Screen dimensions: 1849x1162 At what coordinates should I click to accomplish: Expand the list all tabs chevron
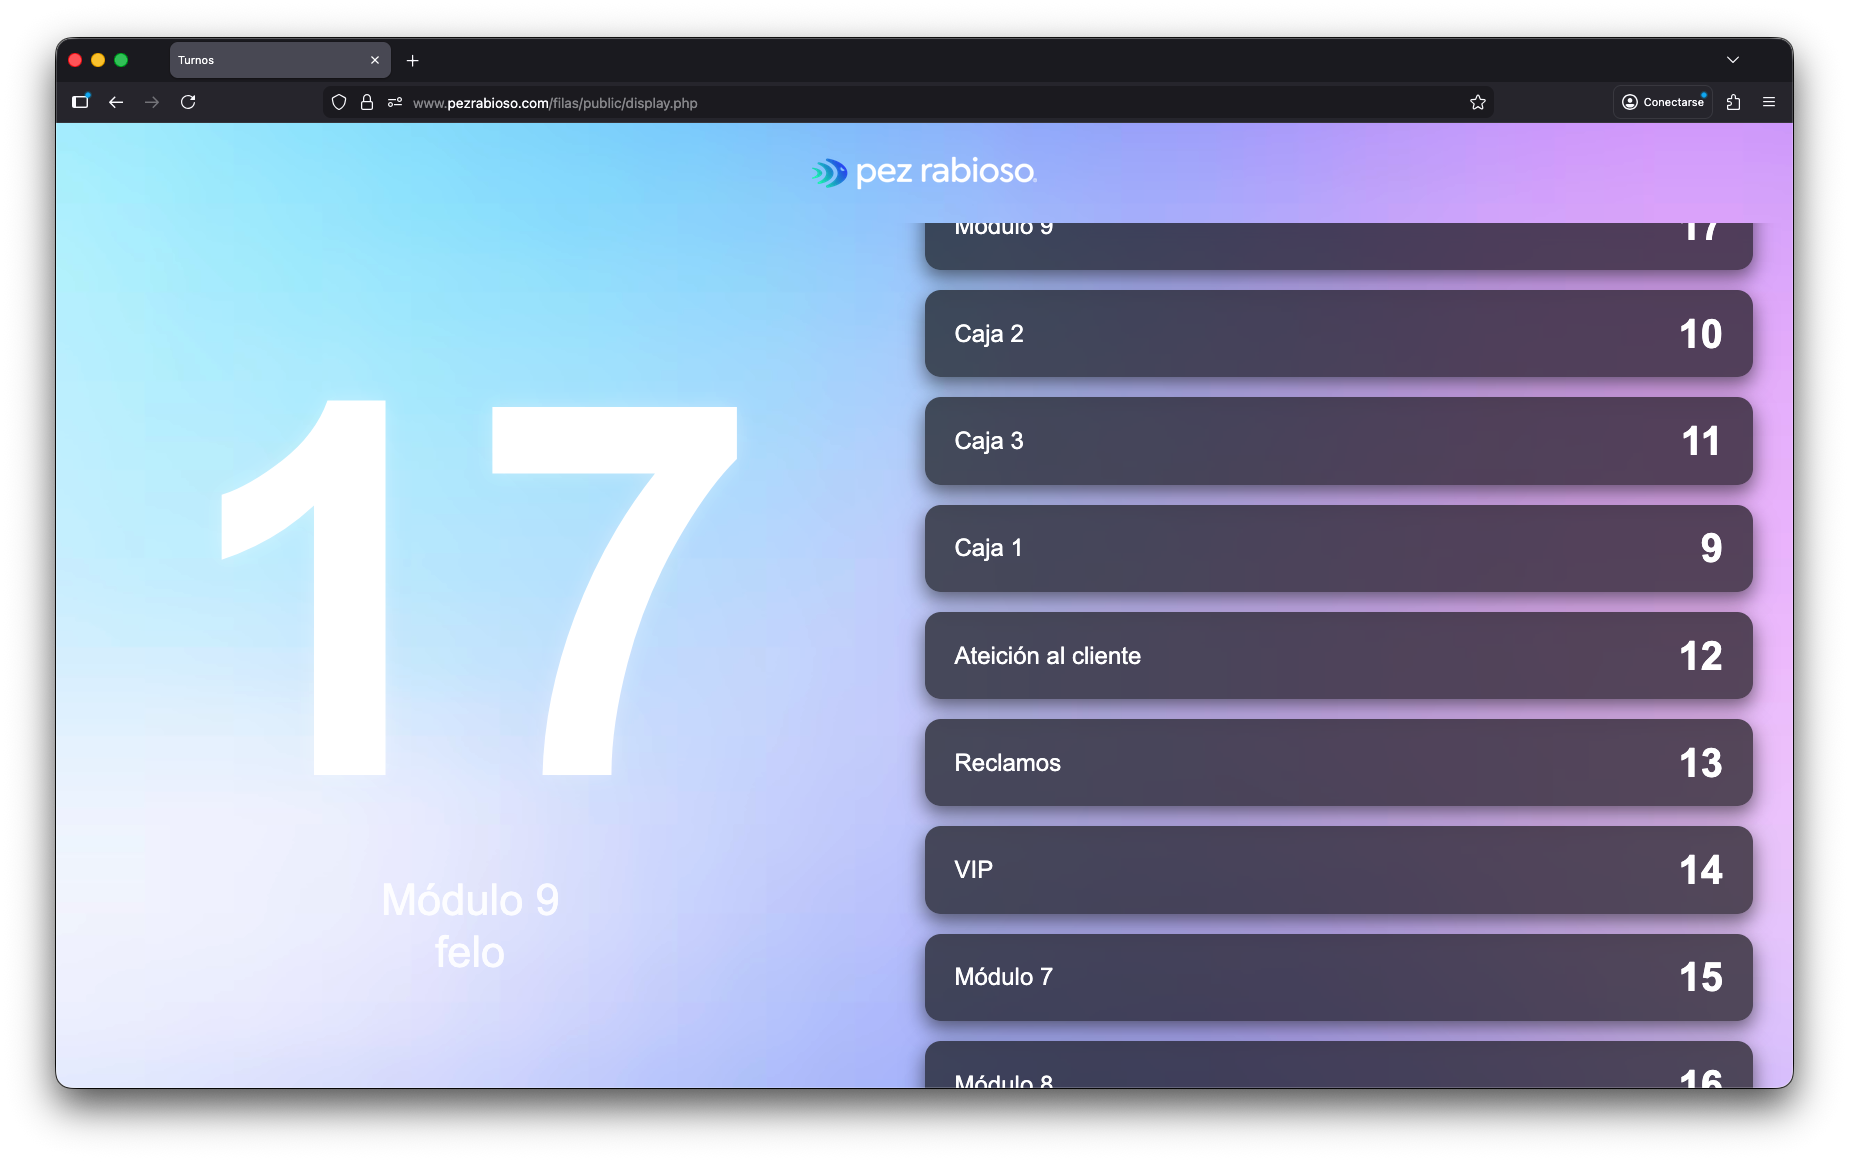1733,60
